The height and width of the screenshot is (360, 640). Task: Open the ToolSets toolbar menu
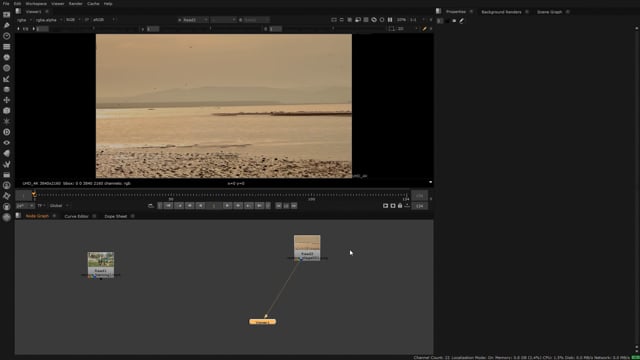(x=7, y=164)
